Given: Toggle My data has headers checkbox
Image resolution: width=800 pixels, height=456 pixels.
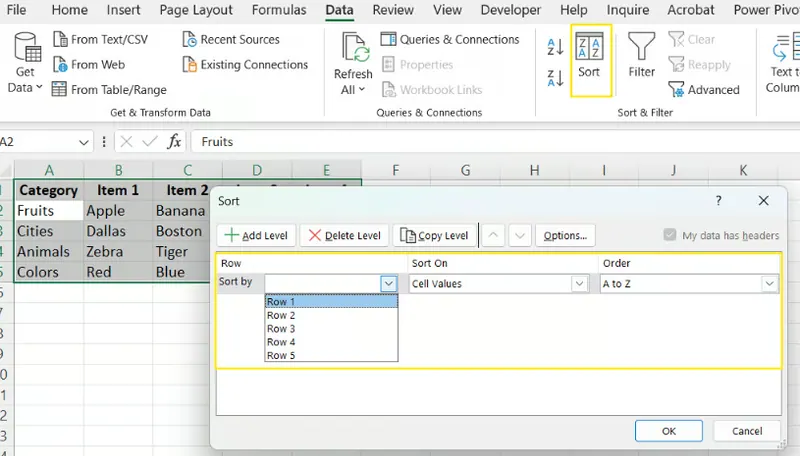Looking at the screenshot, I should [x=670, y=236].
